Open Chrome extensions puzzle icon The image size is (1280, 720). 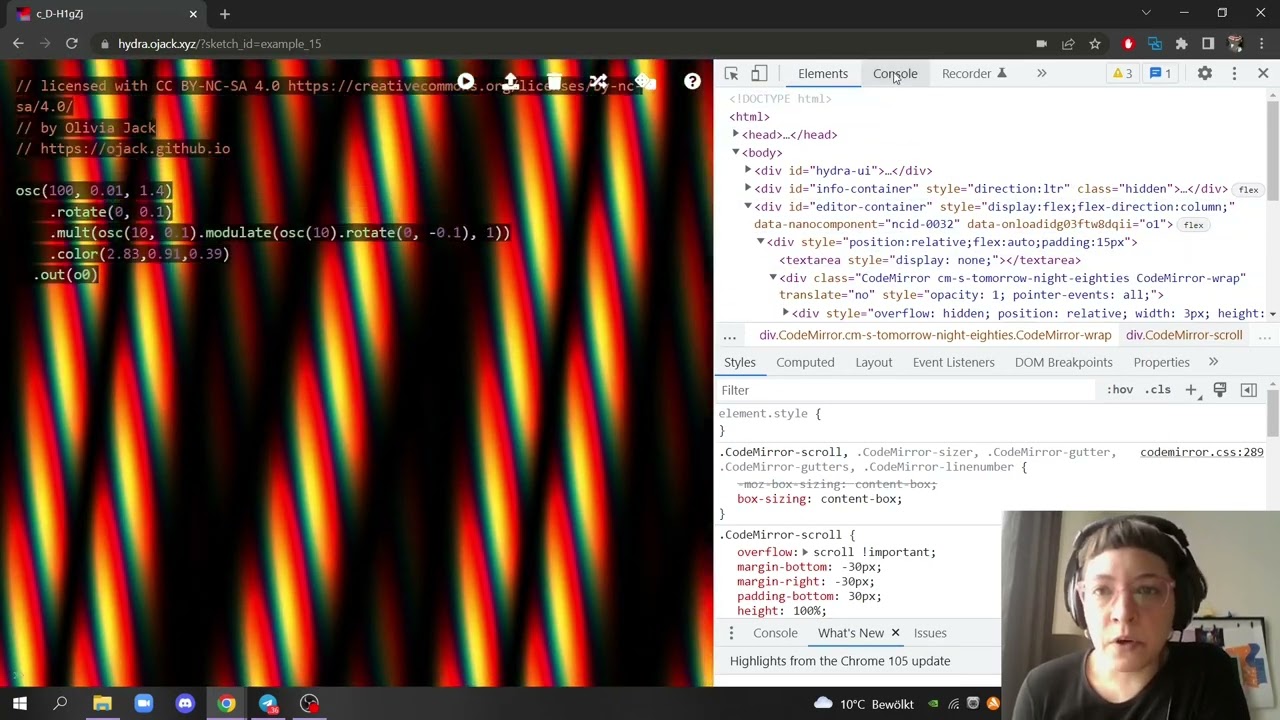(x=1181, y=44)
